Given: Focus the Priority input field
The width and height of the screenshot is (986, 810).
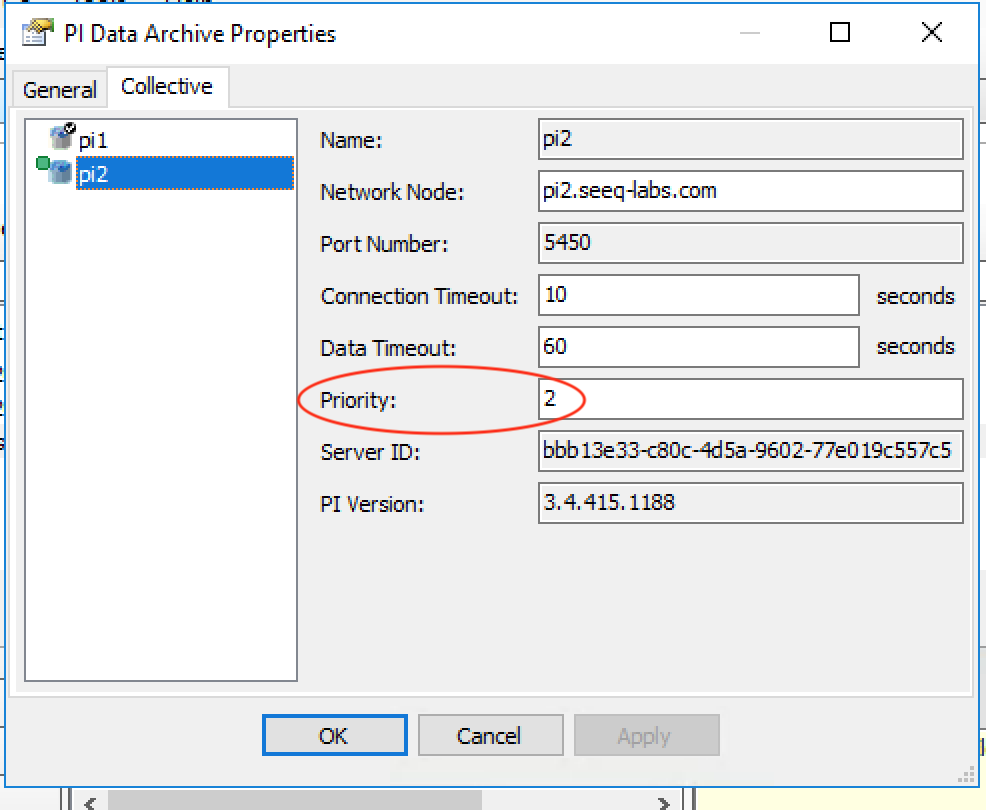Looking at the screenshot, I should [x=750, y=399].
